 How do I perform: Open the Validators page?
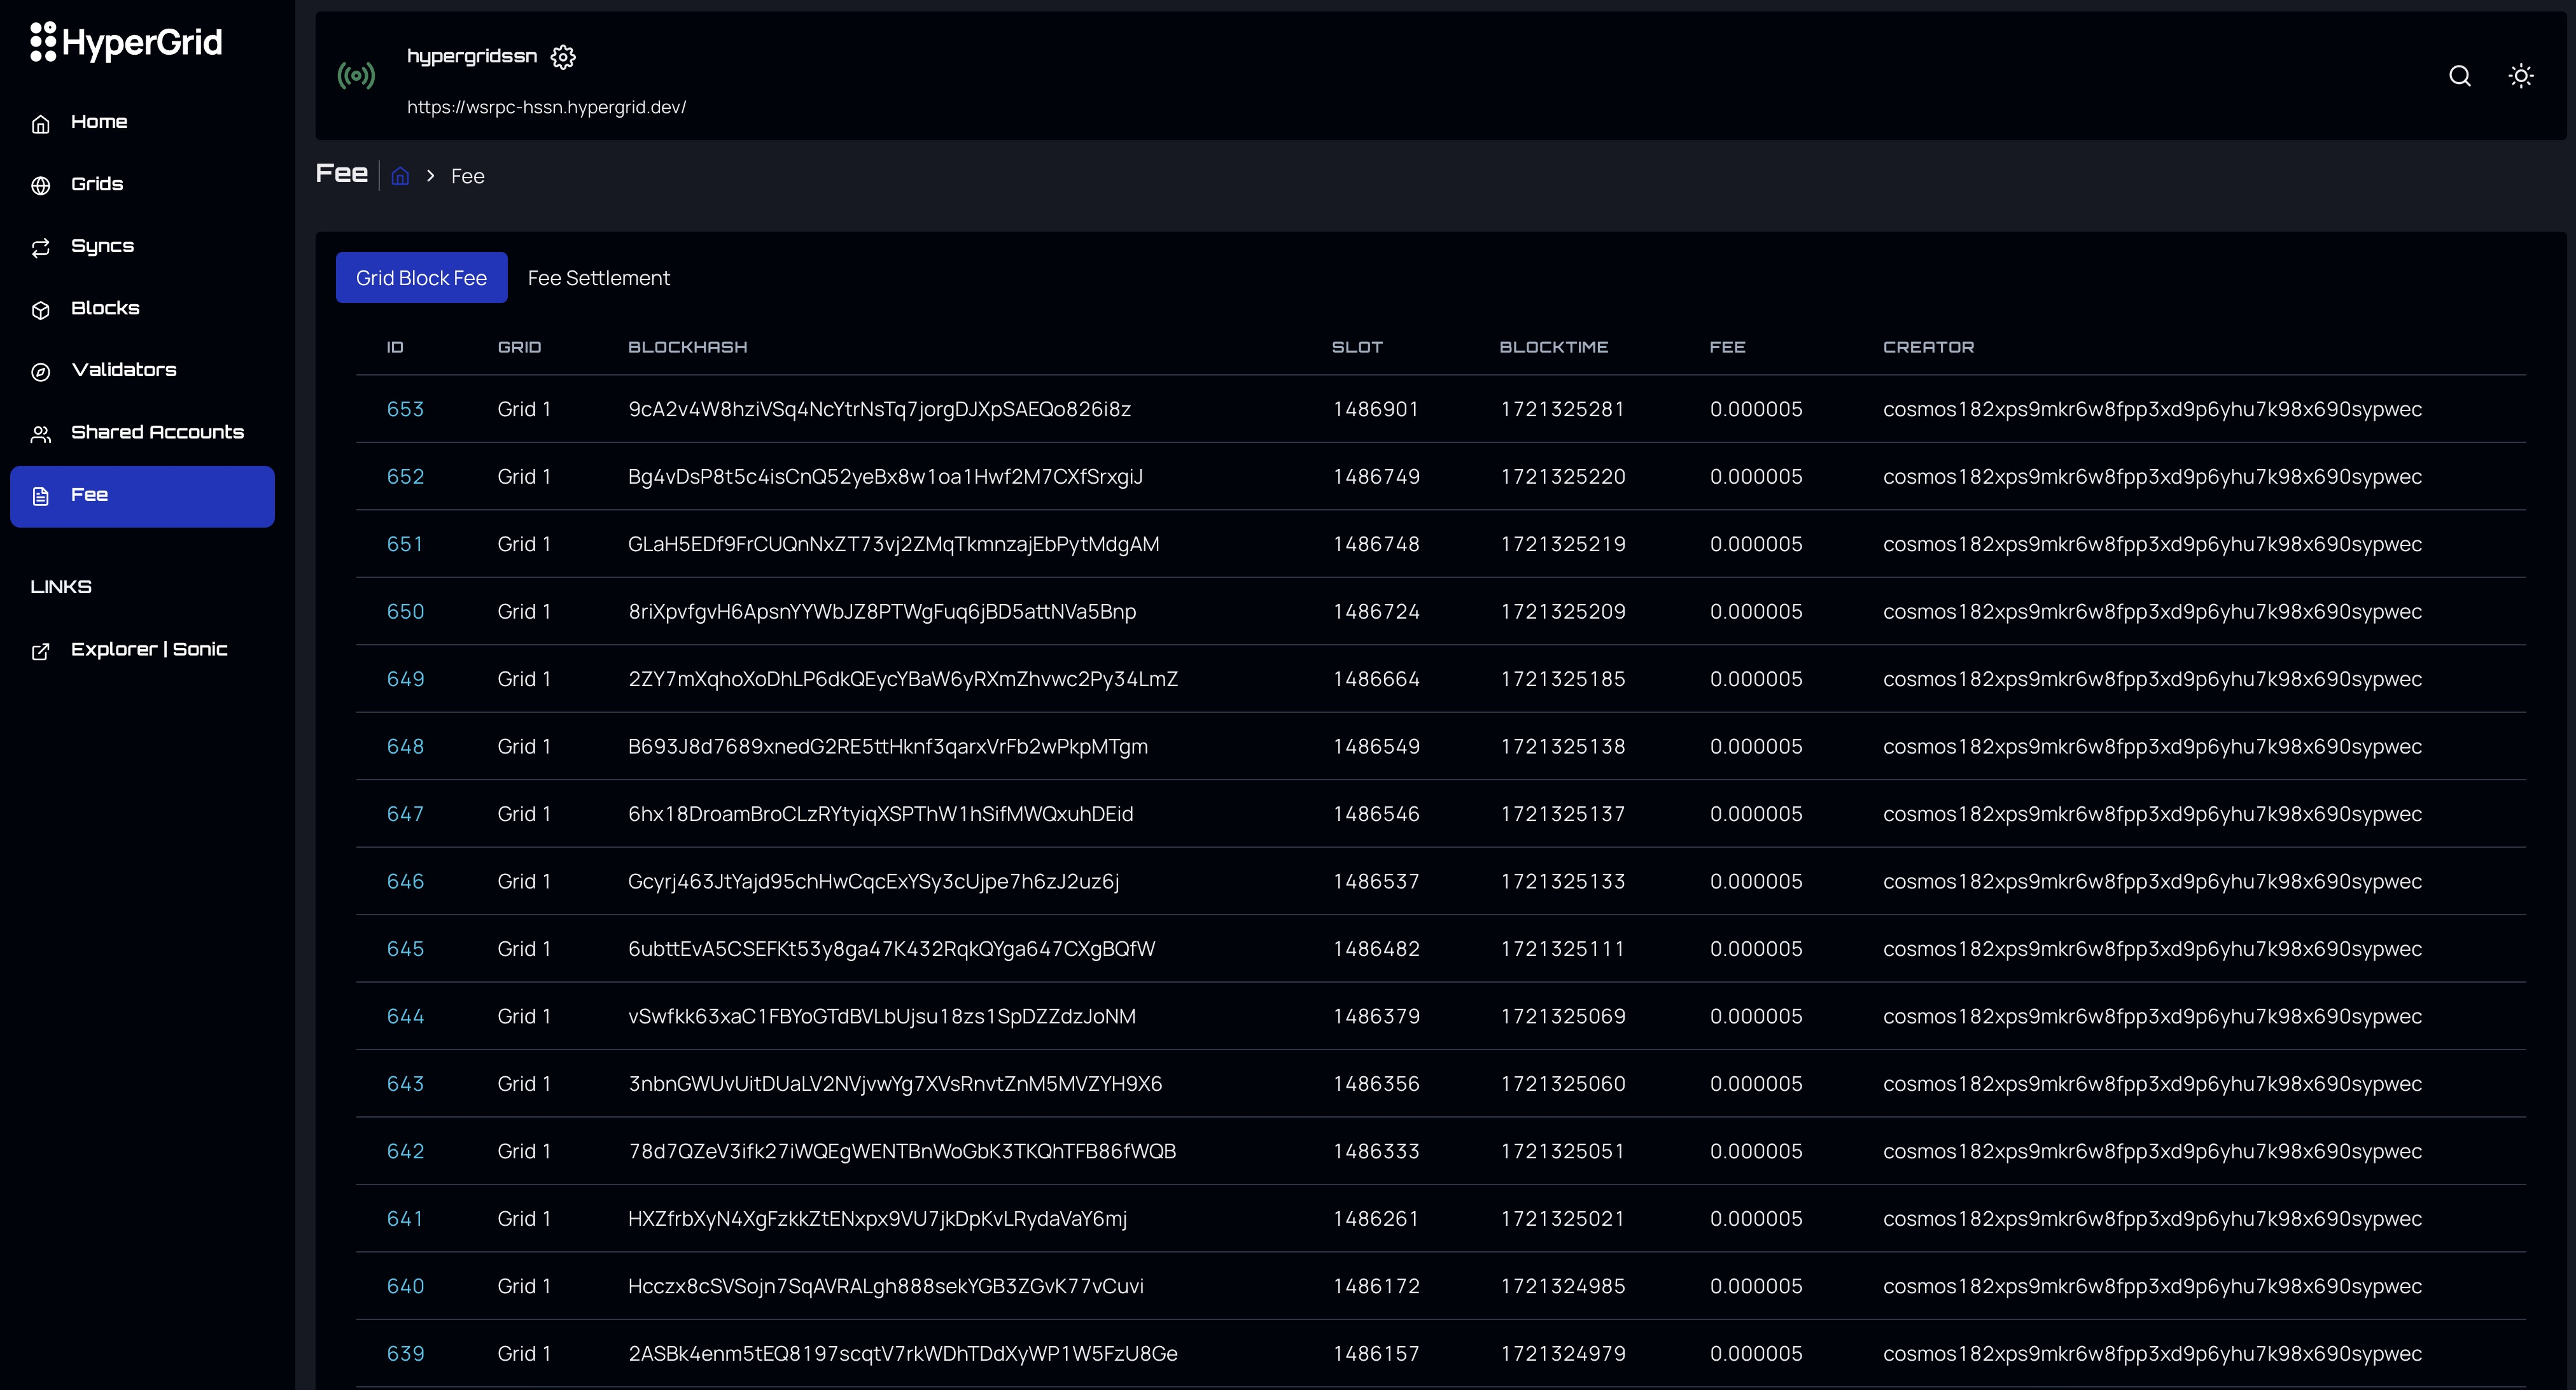(124, 370)
